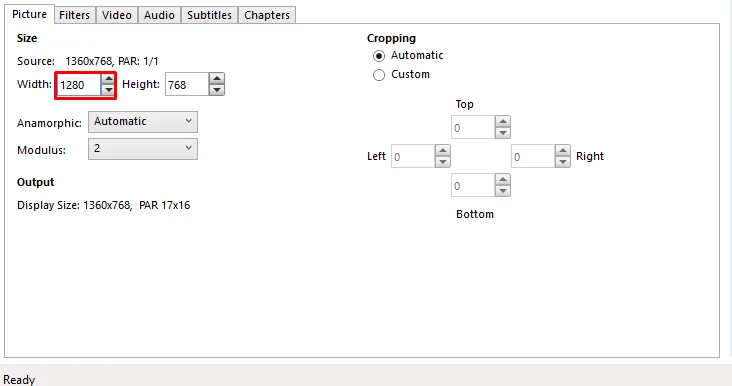Select the Custom cropping radio button
Viewport: 732px width, 386px height.
coord(379,75)
